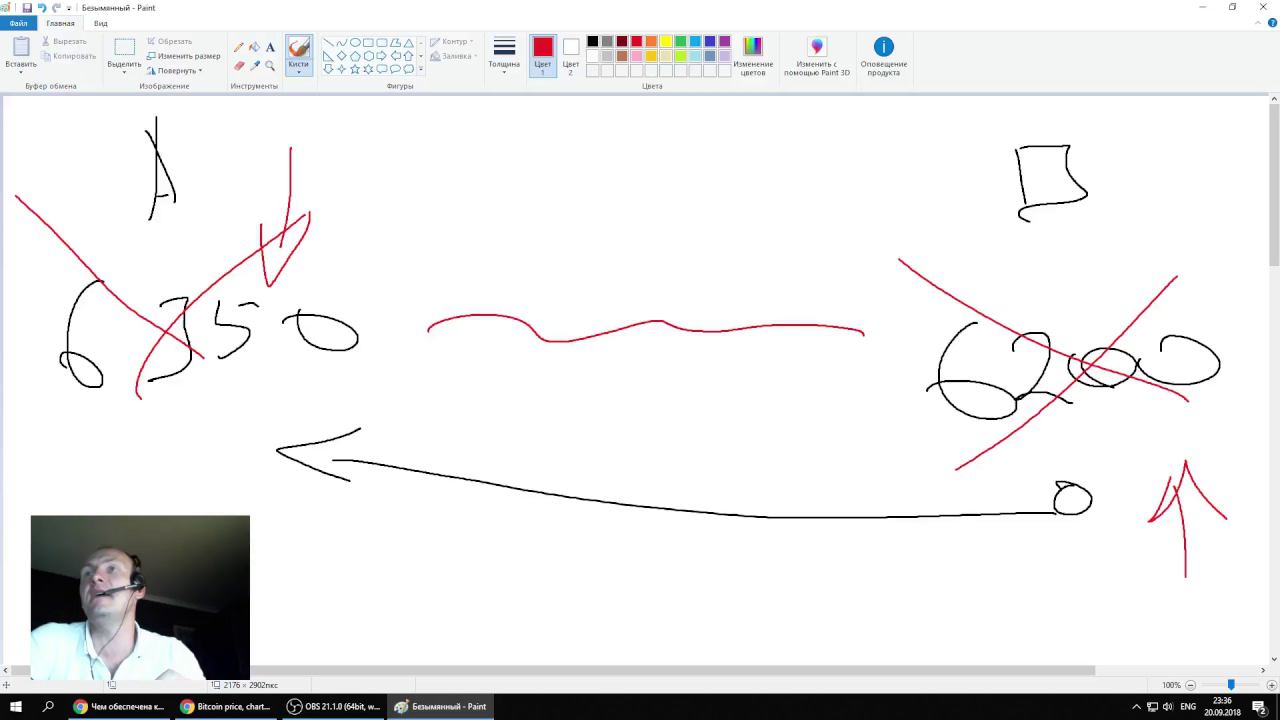Switch to Bitcoin price Chrome taskbar window
1280x720 pixels.
(225, 706)
